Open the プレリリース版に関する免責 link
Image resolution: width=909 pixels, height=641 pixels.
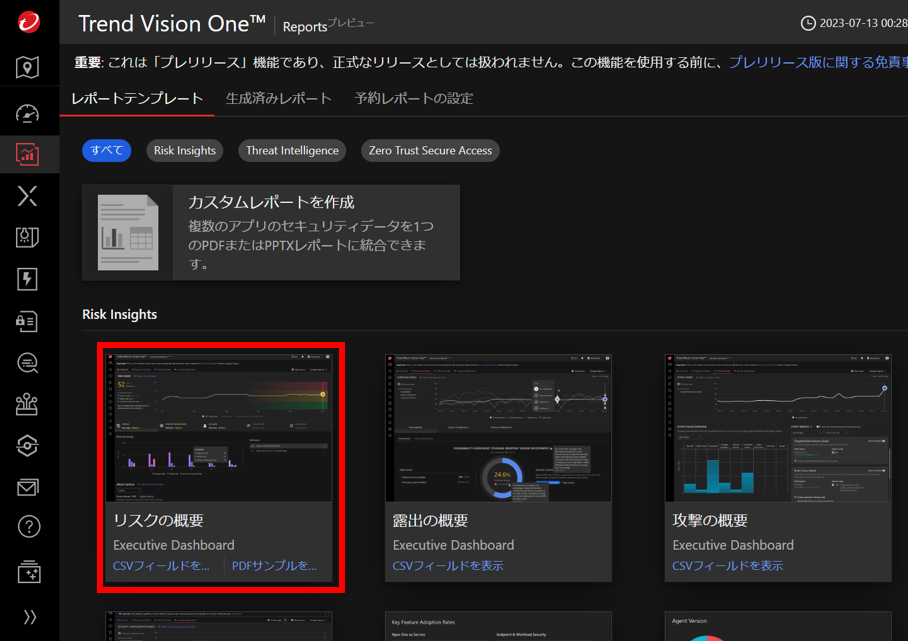click(818, 62)
